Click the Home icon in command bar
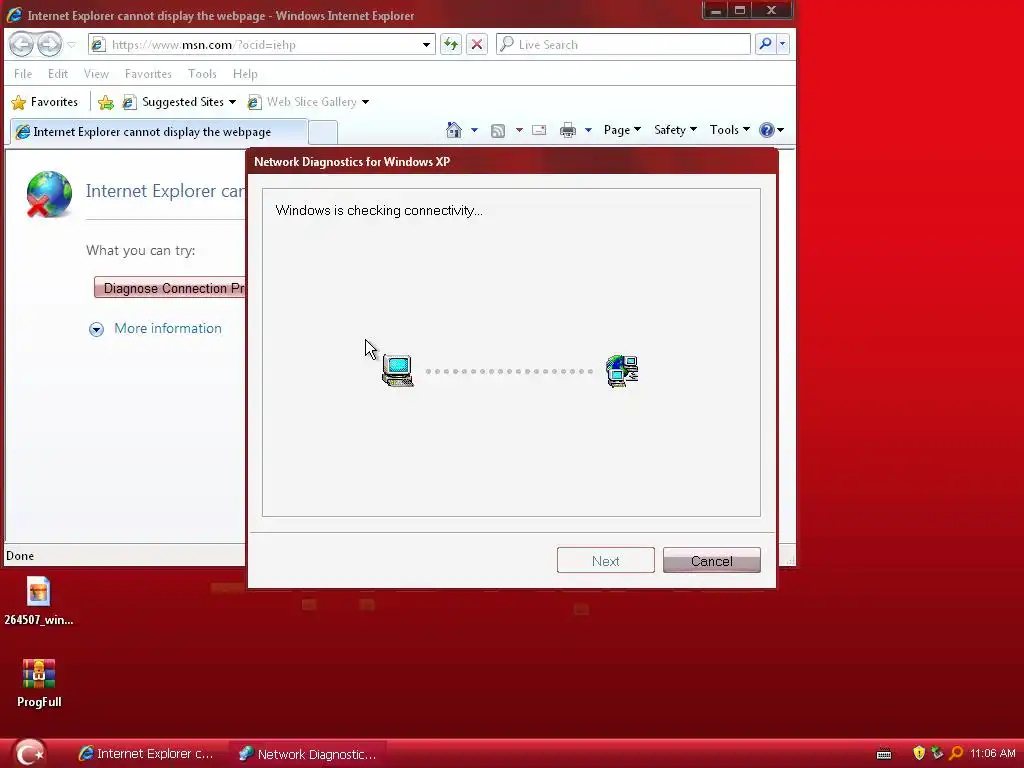 tap(454, 130)
